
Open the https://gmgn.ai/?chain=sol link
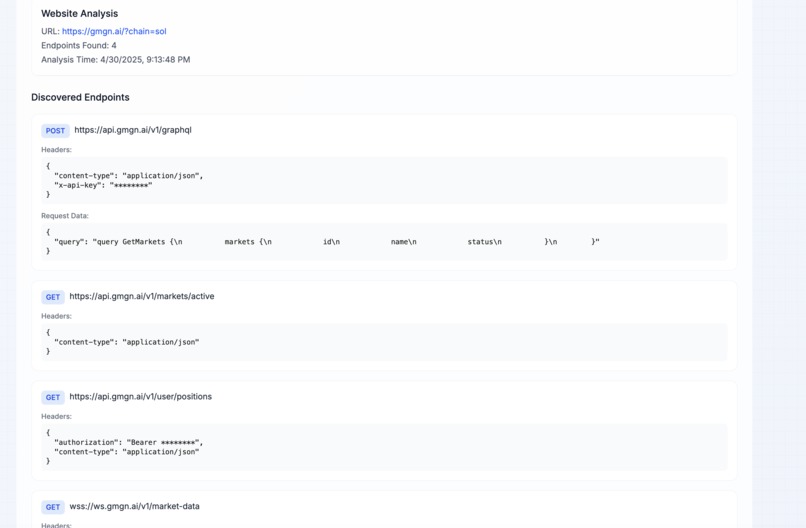click(x=114, y=31)
